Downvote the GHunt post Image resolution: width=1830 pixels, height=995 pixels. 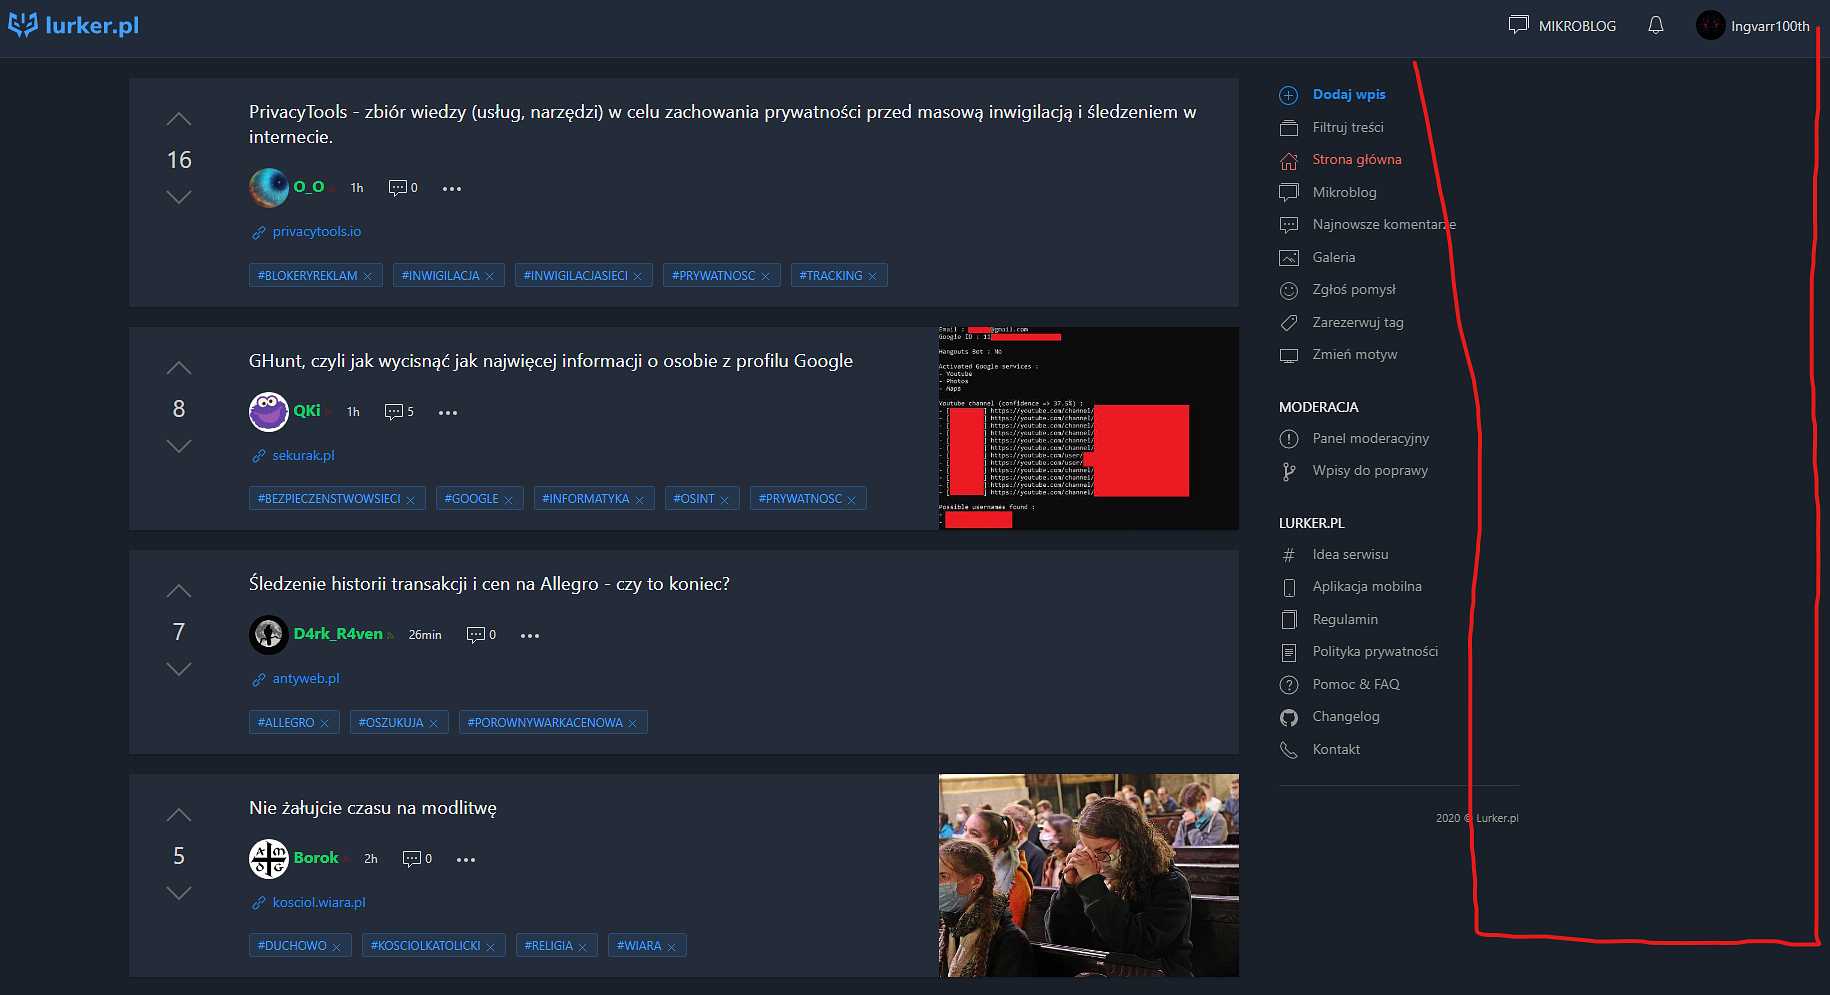pyautogui.click(x=179, y=446)
